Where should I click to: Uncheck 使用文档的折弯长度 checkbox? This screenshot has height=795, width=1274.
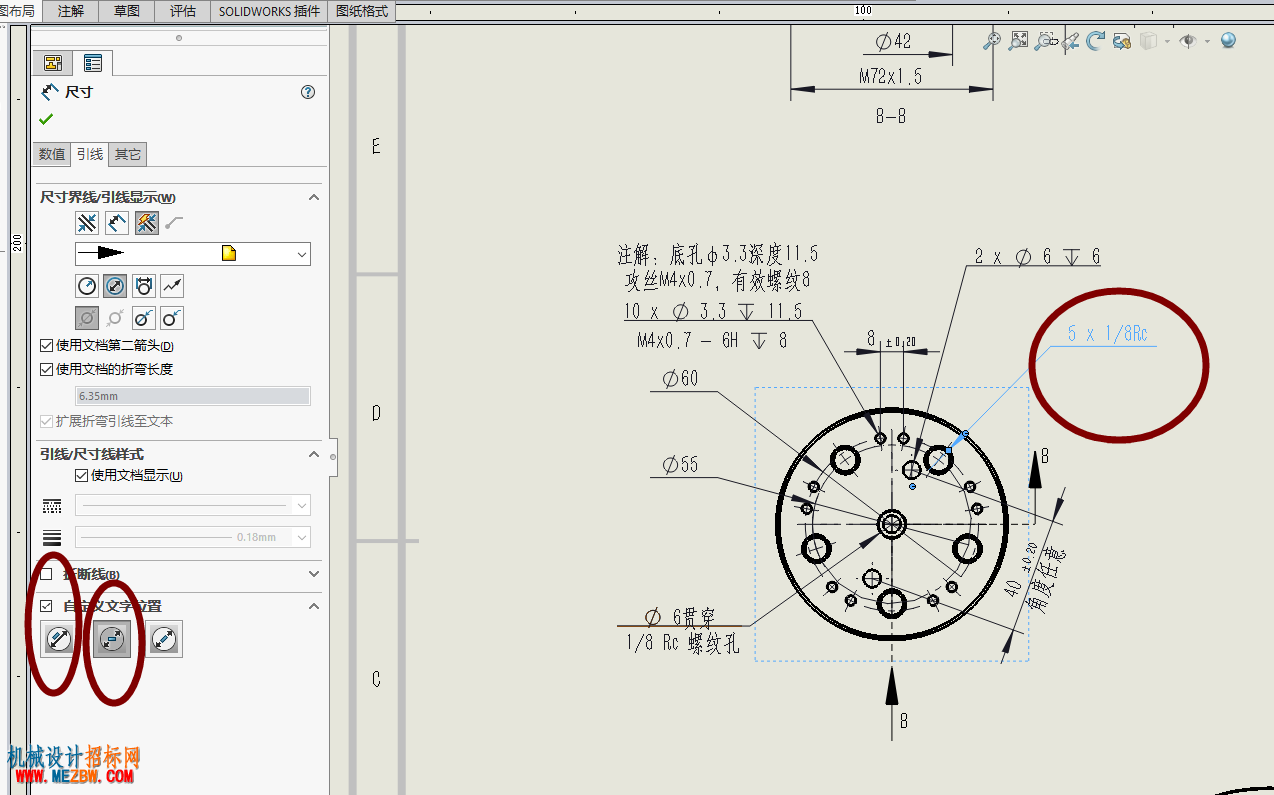coord(46,369)
